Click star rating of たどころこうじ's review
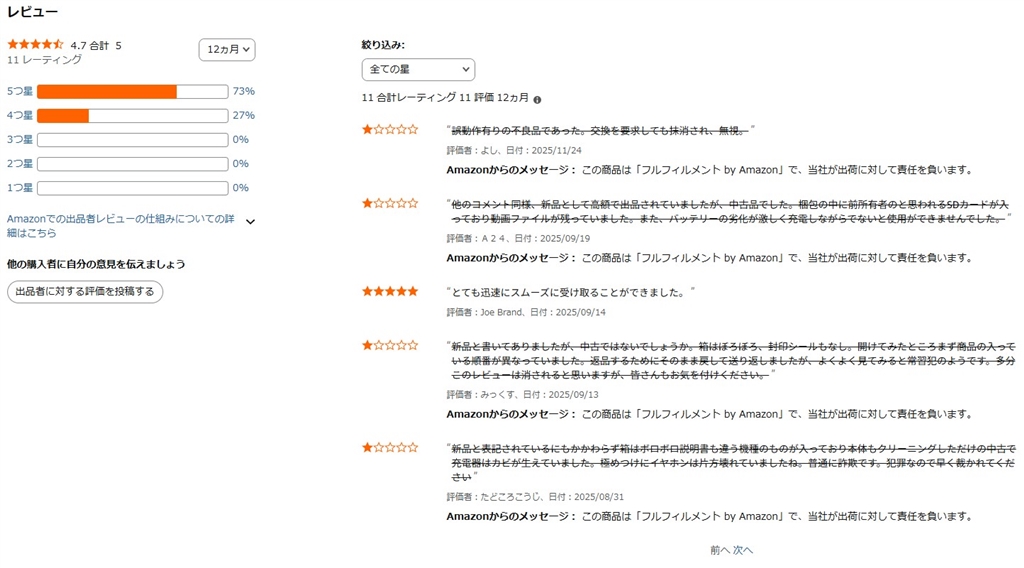 point(390,448)
